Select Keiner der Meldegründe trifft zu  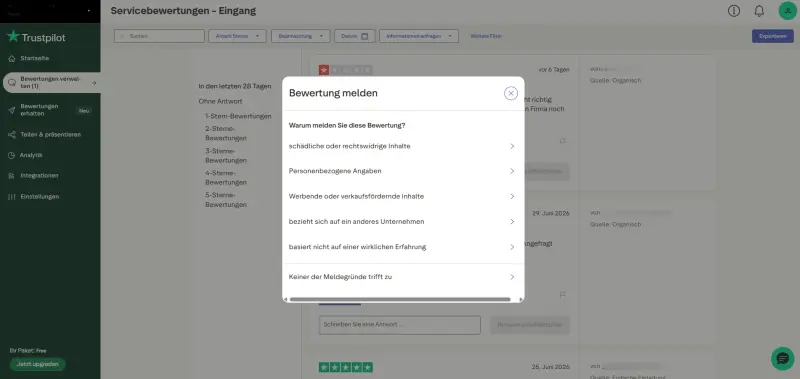(403, 277)
